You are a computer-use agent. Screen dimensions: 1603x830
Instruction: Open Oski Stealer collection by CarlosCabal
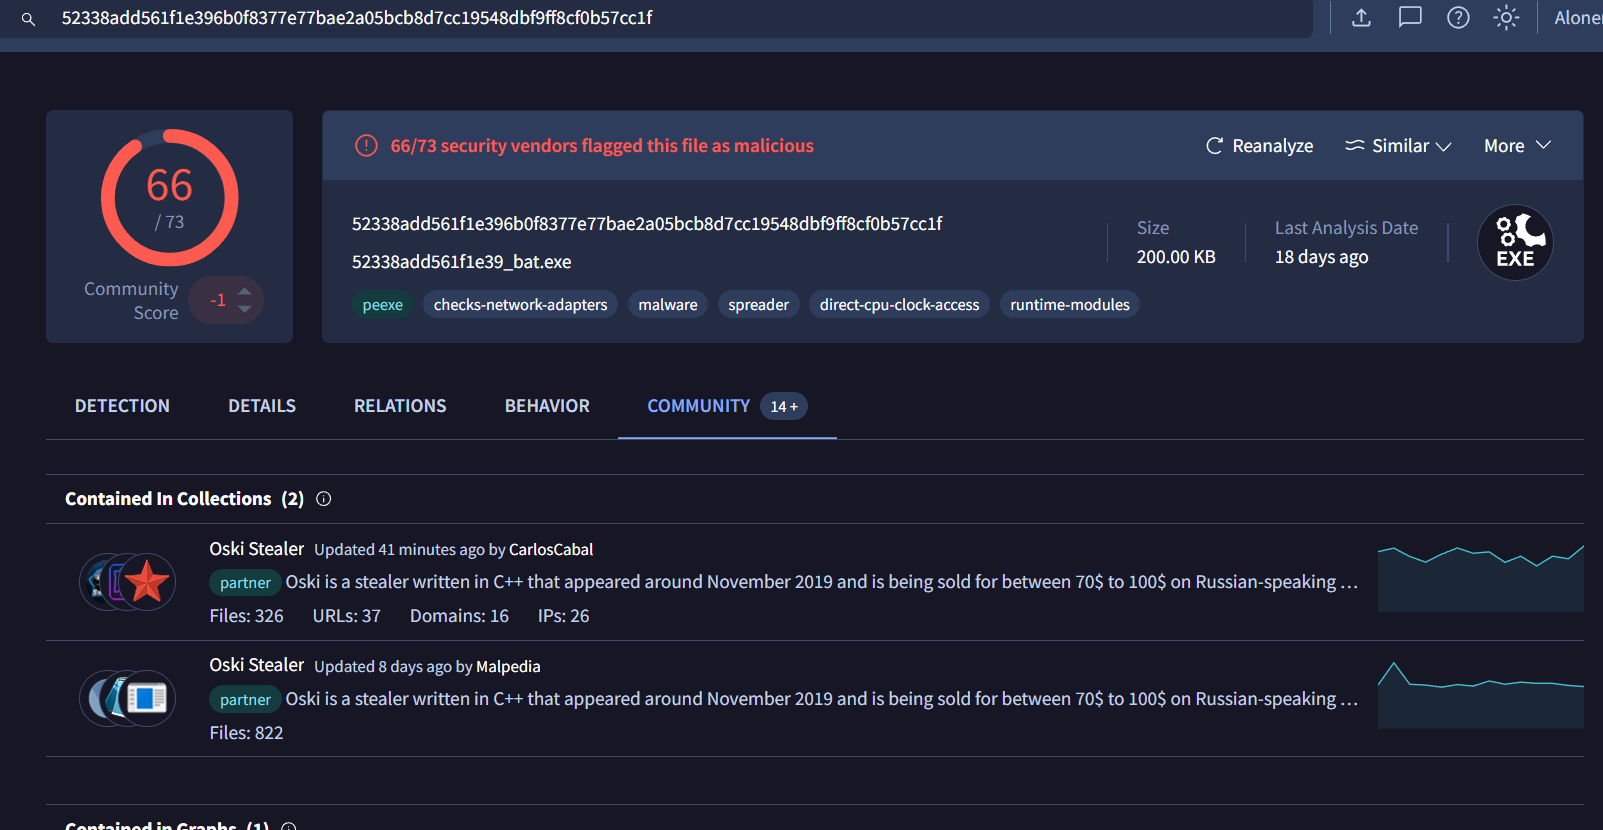256,549
